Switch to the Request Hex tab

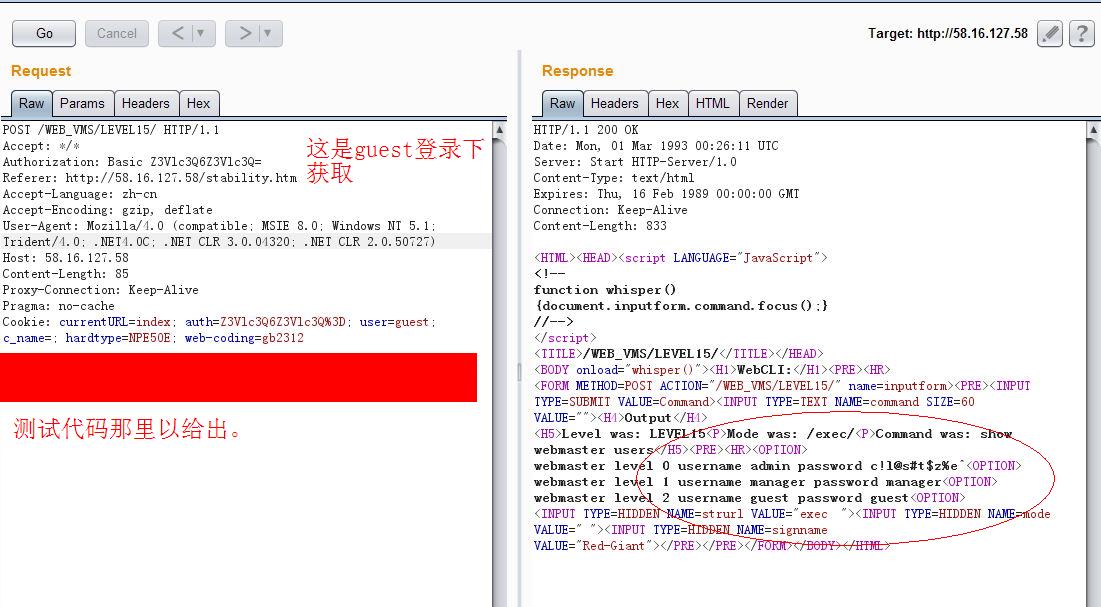point(199,103)
